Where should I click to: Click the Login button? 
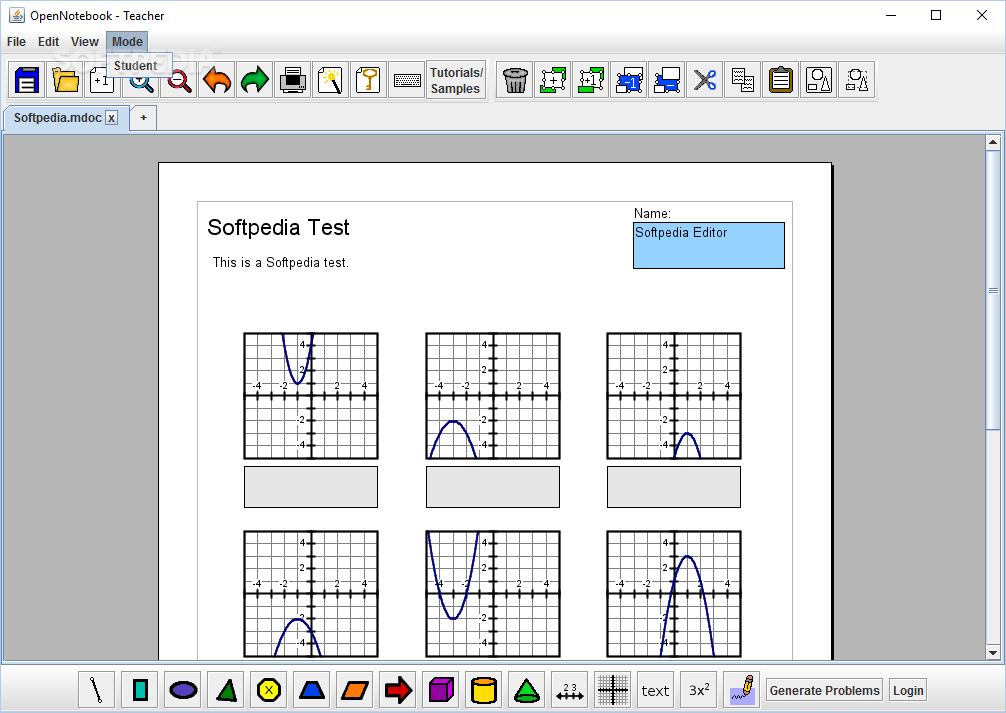[908, 691]
